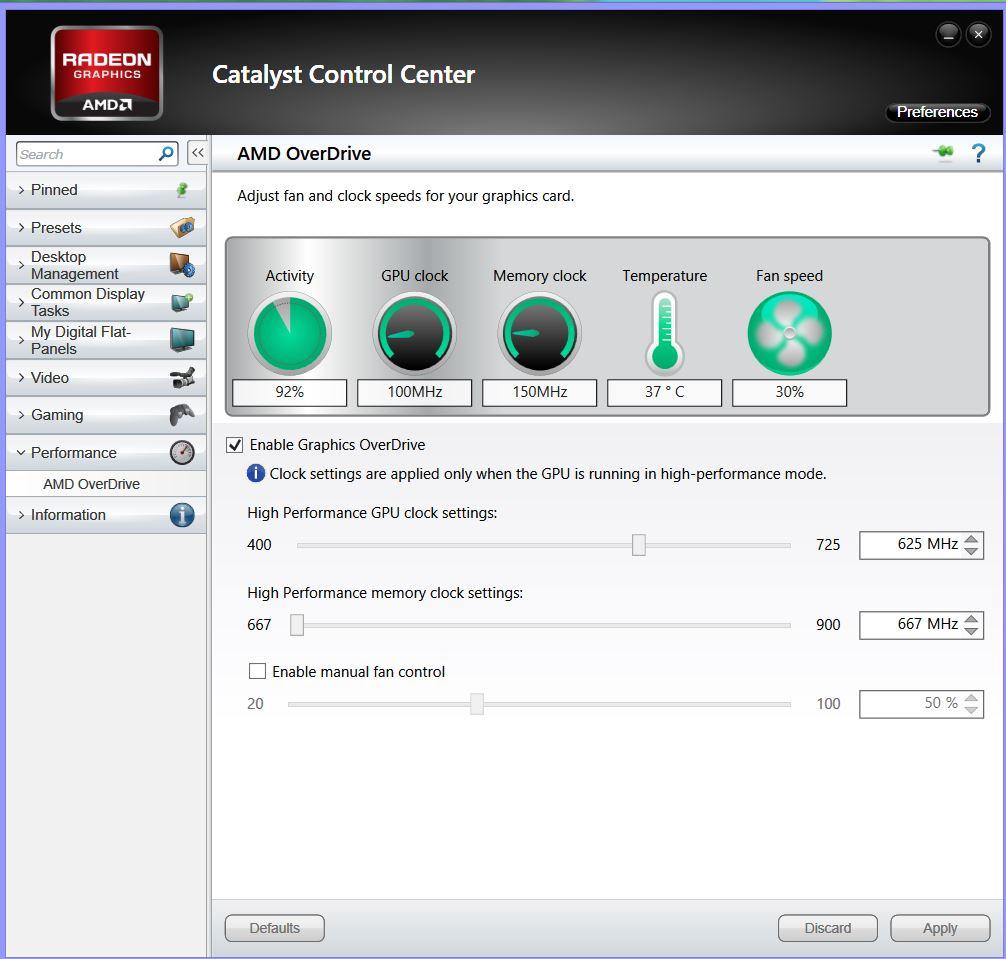Screen dimensions: 1006x959
Task: Click the GPU clock slider handle
Action: pyautogui.click(x=638, y=545)
